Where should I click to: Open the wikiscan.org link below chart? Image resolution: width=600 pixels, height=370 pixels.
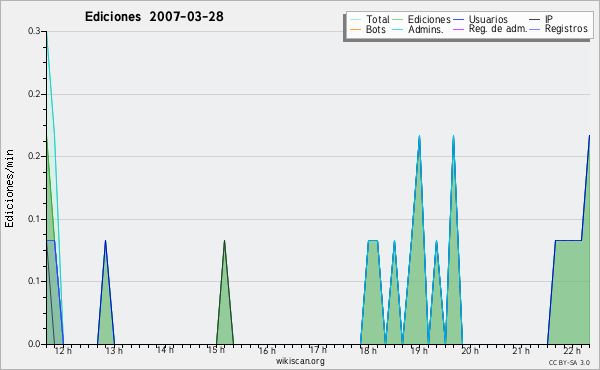(x=300, y=361)
